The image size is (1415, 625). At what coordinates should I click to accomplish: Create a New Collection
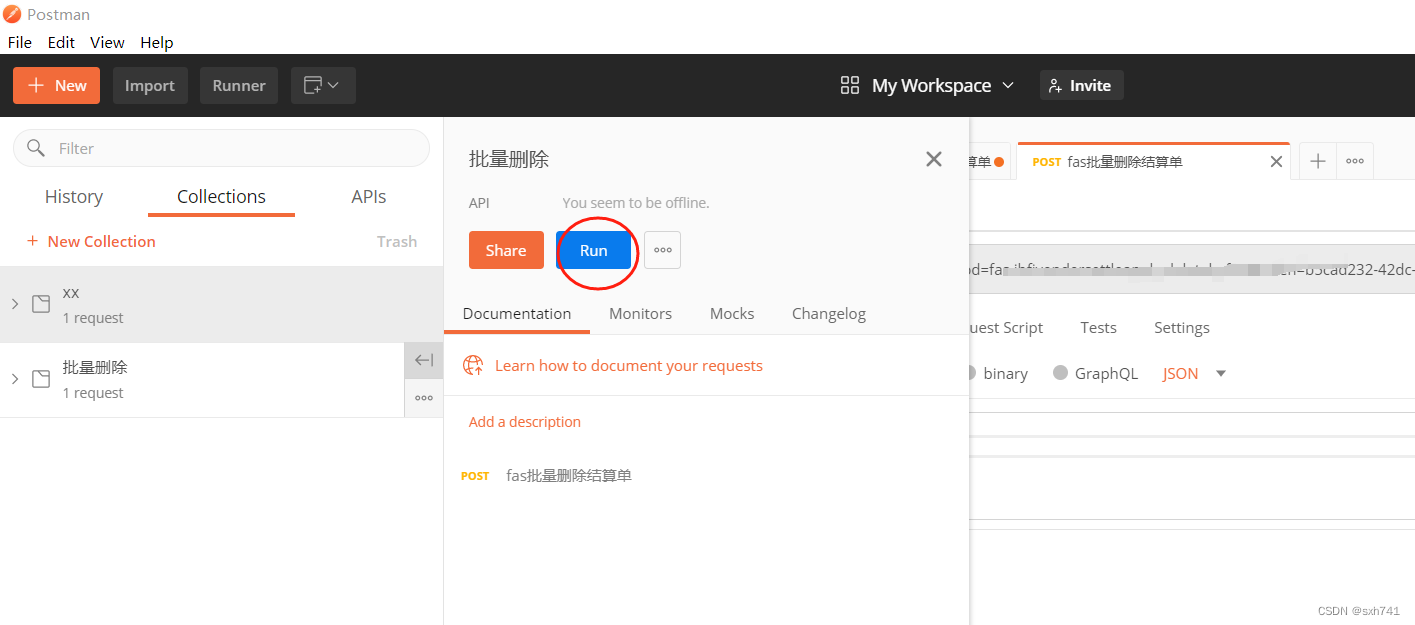91,241
